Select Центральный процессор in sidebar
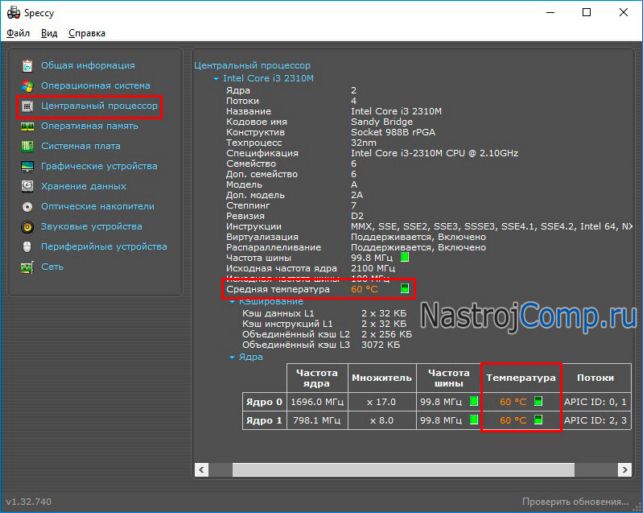The width and height of the screenshot is (643, 513). tap(99, 106)
